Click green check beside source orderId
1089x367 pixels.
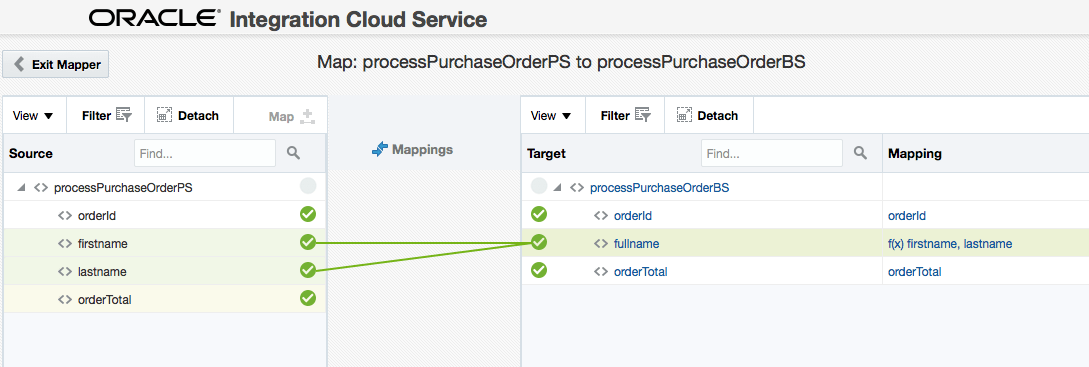tap(308, 214)
